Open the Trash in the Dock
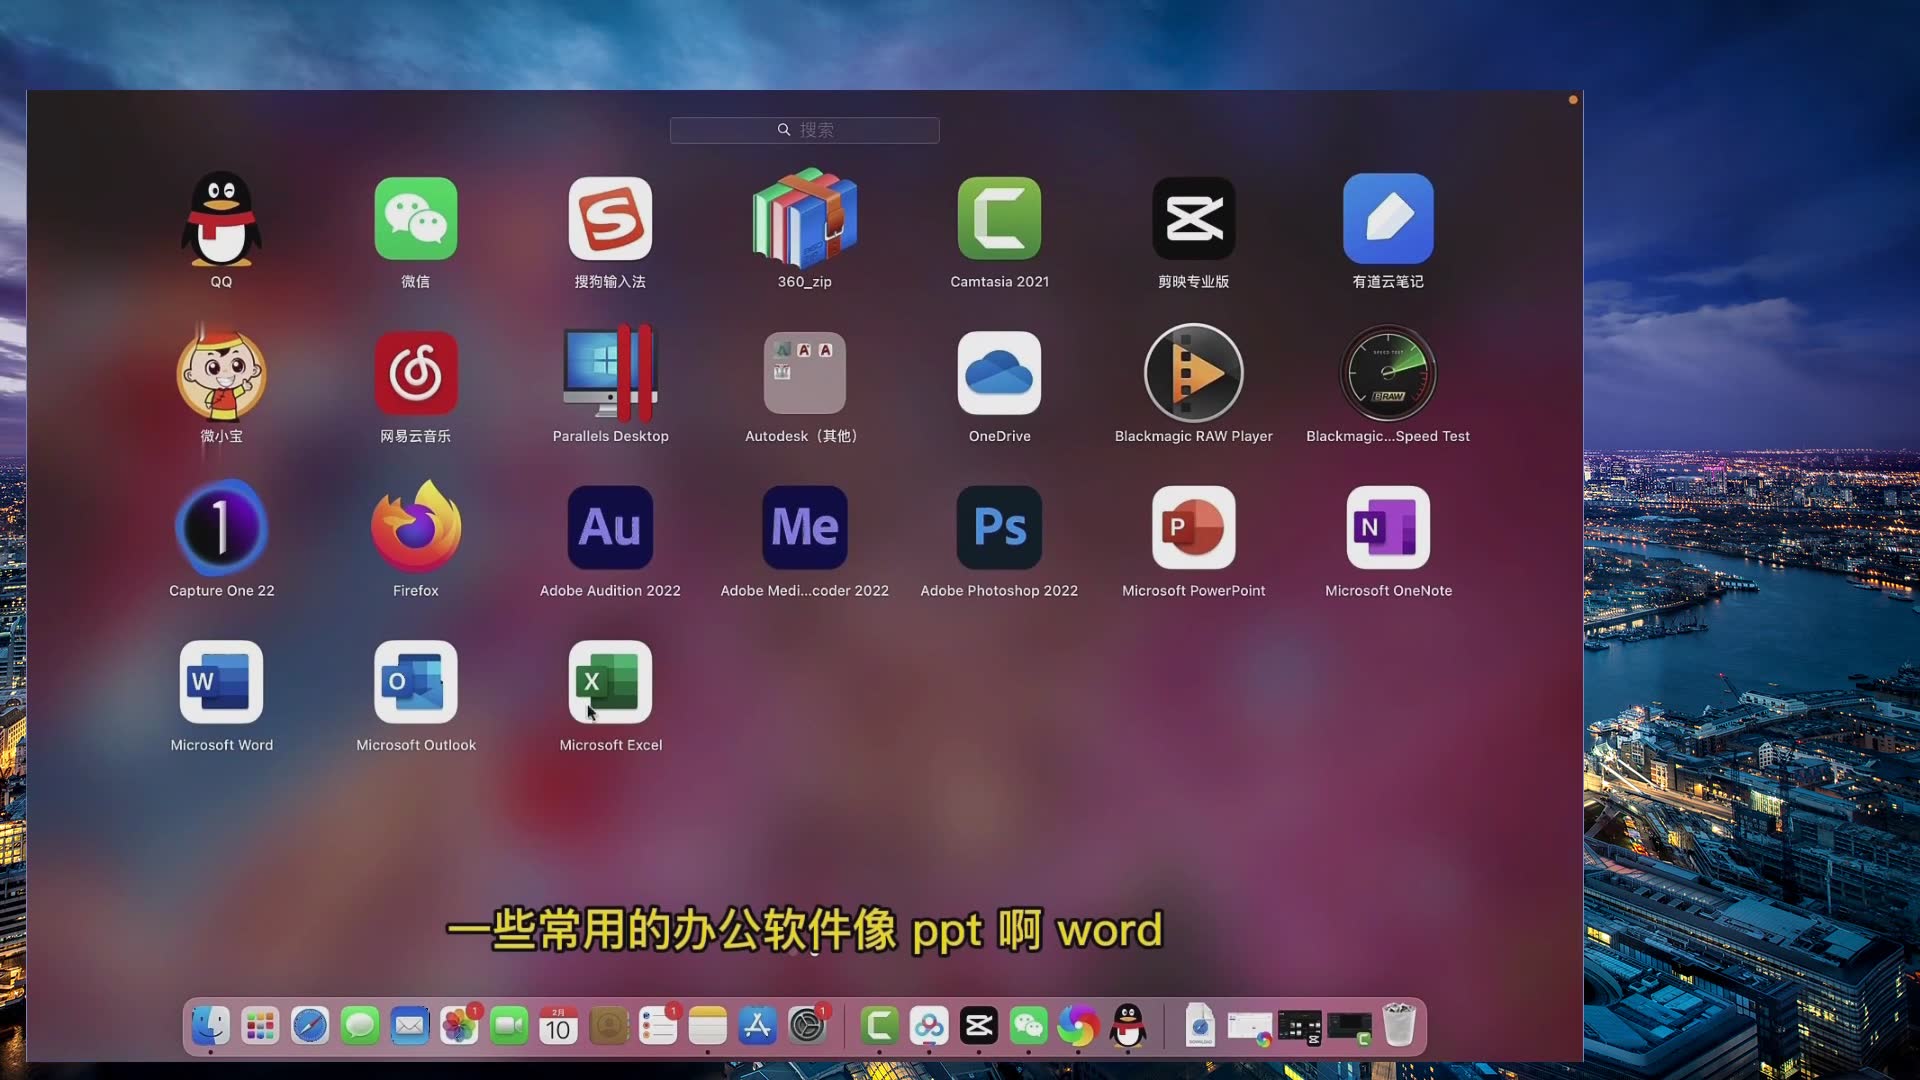Screen dimensions: 1920x1080 pyautogui.click(x=1399, y=1025)
